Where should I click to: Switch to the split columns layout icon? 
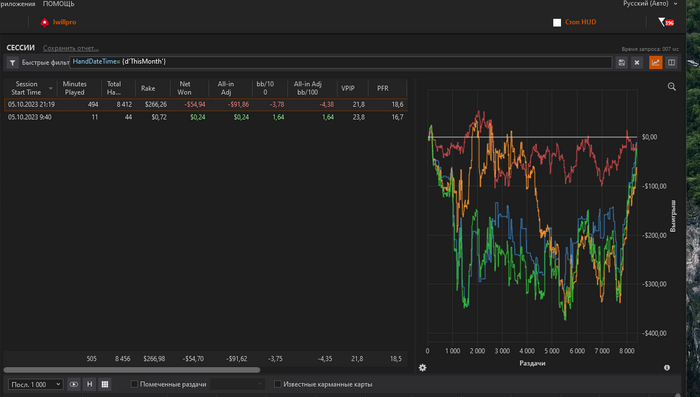[x=671, y=63]
